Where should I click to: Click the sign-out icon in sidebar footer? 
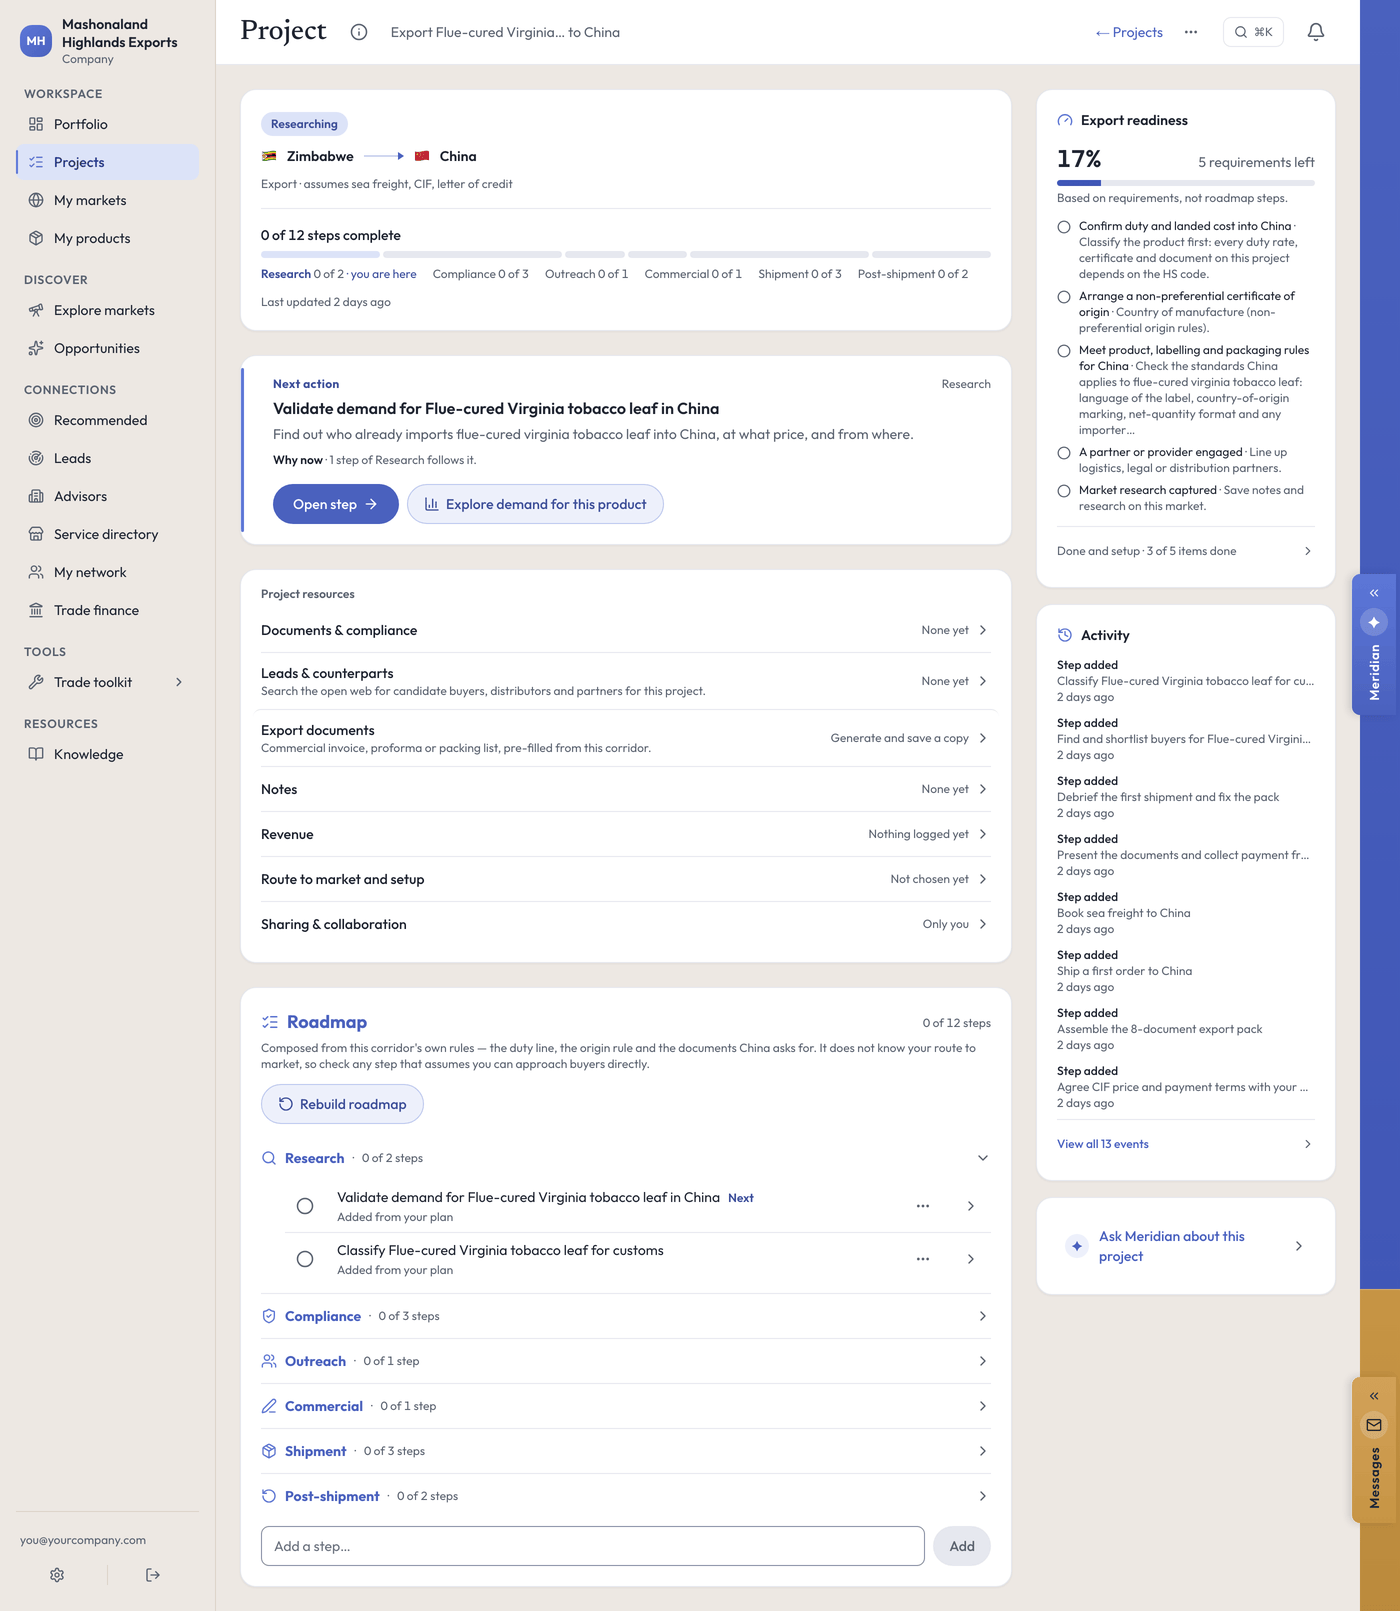(x=153, y=1575)
